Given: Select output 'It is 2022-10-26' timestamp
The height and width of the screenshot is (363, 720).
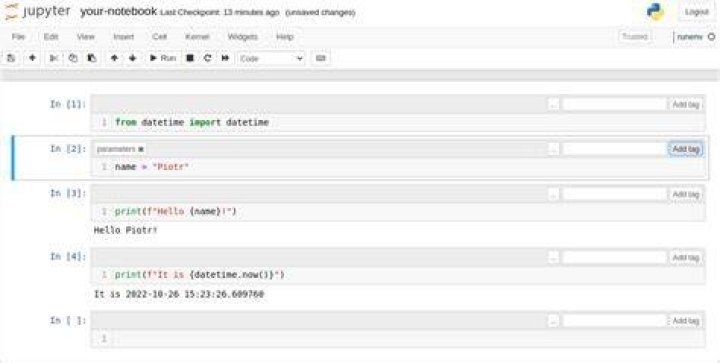Looking at the screenshot, I should pyautogui.click(x=179, y=294).
